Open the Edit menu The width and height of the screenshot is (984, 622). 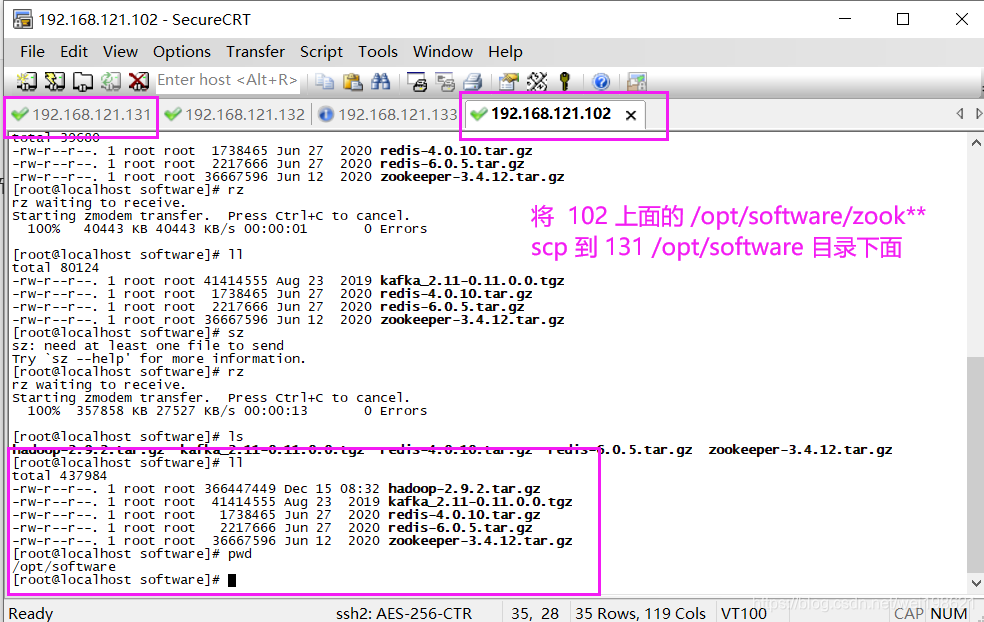74,51
